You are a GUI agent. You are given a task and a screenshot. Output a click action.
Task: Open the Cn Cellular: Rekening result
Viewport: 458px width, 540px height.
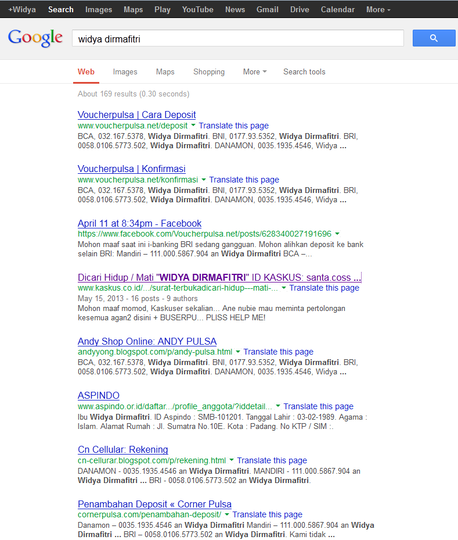point(123,449)
